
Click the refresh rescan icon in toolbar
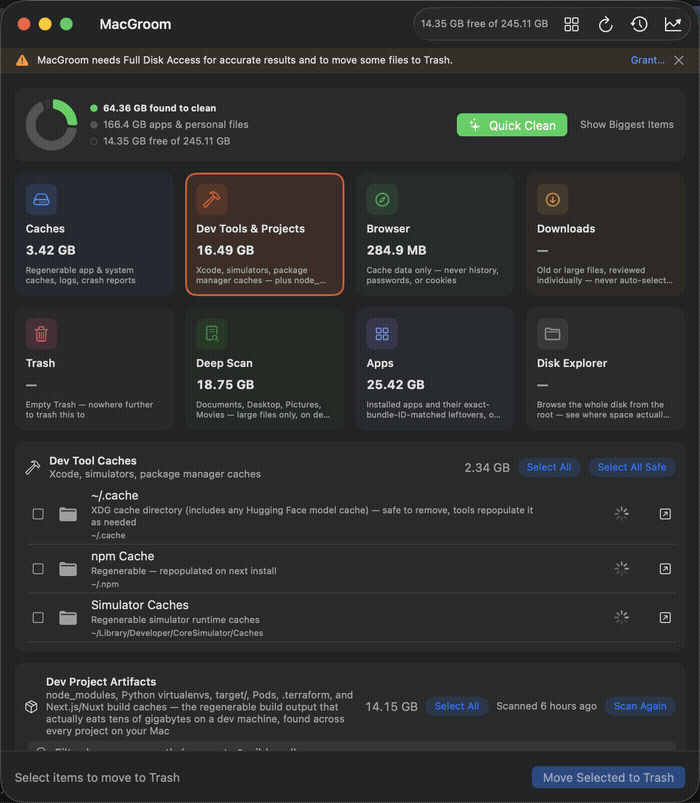point(605,24)
